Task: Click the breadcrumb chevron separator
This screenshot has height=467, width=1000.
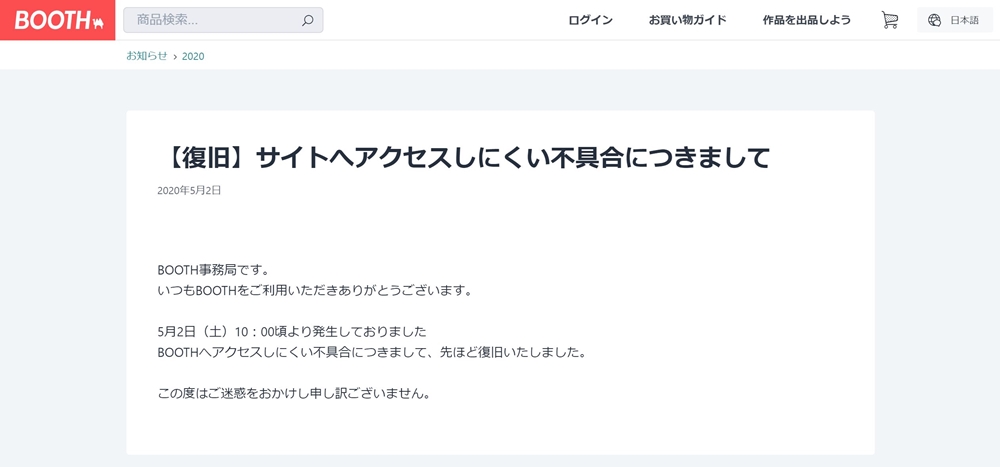Action: pyautogui.click(x=175, y=56)
